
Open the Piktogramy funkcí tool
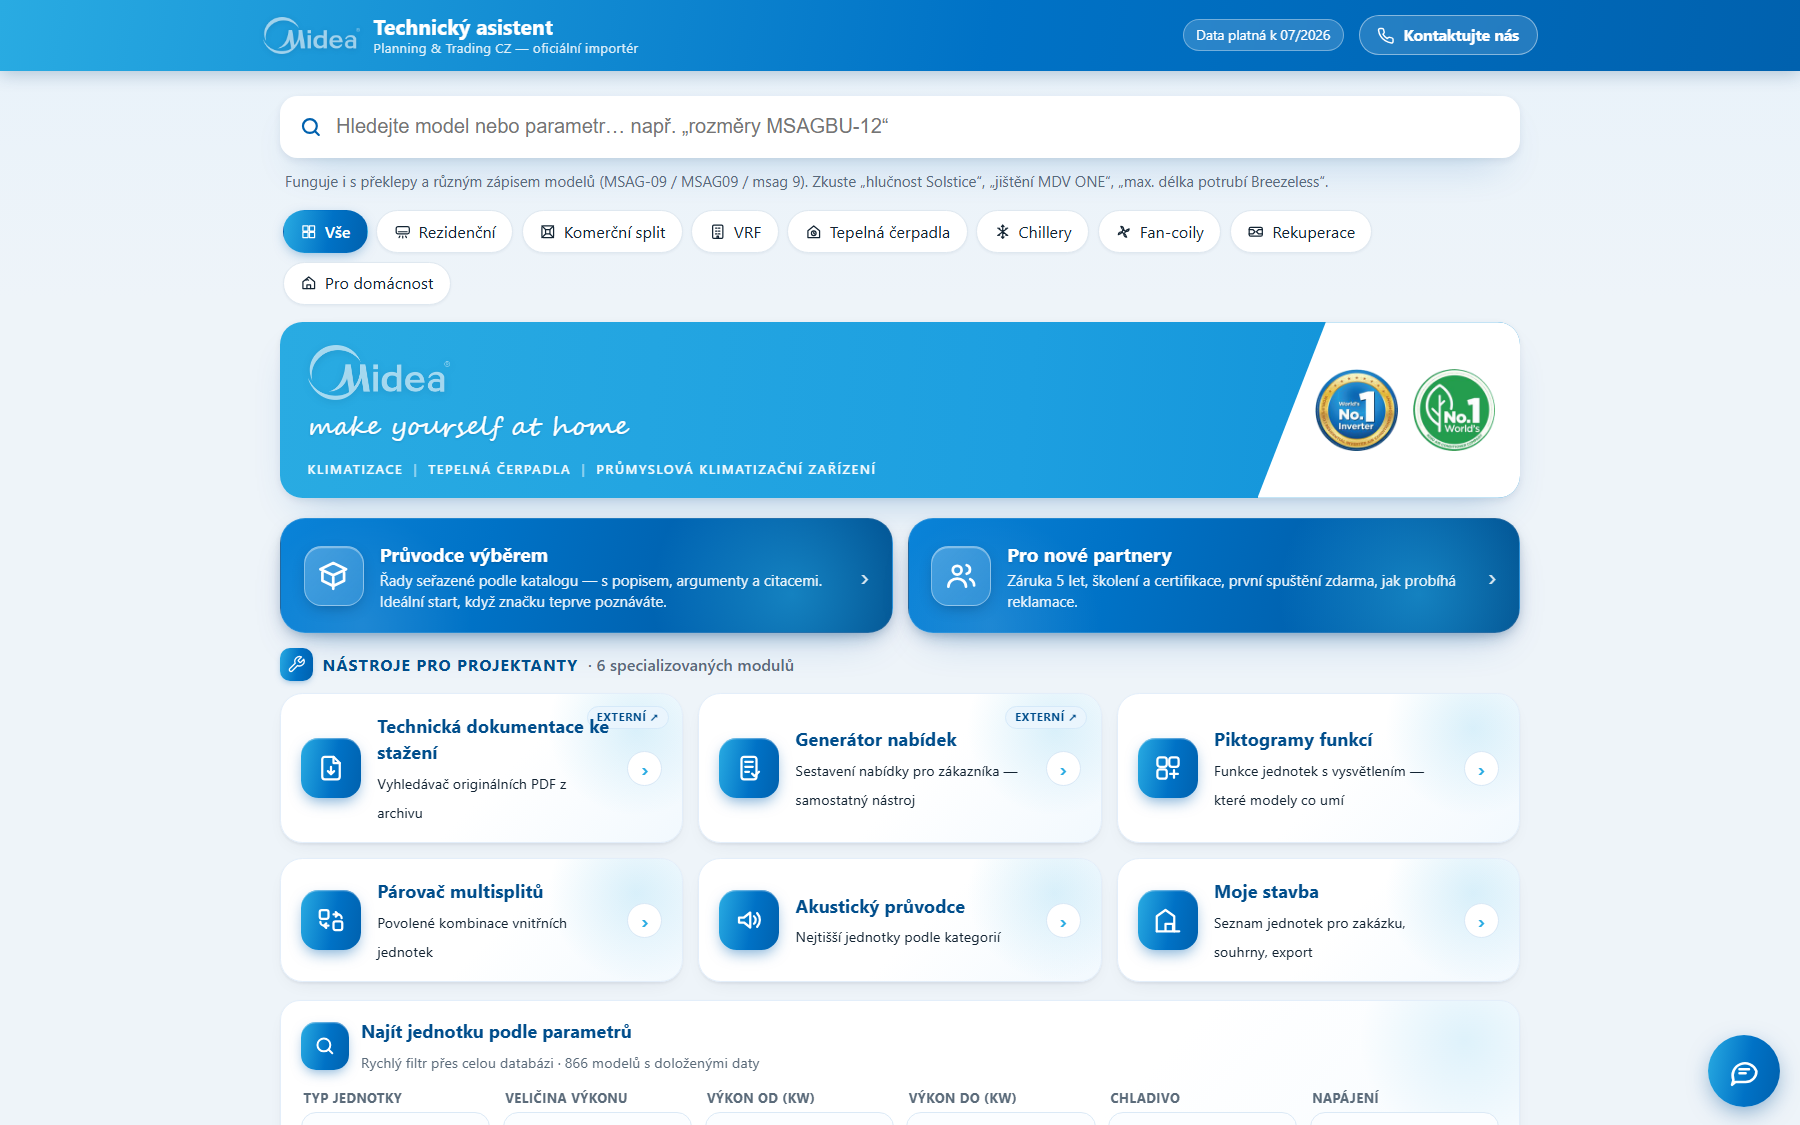(x=1318, y=768)
